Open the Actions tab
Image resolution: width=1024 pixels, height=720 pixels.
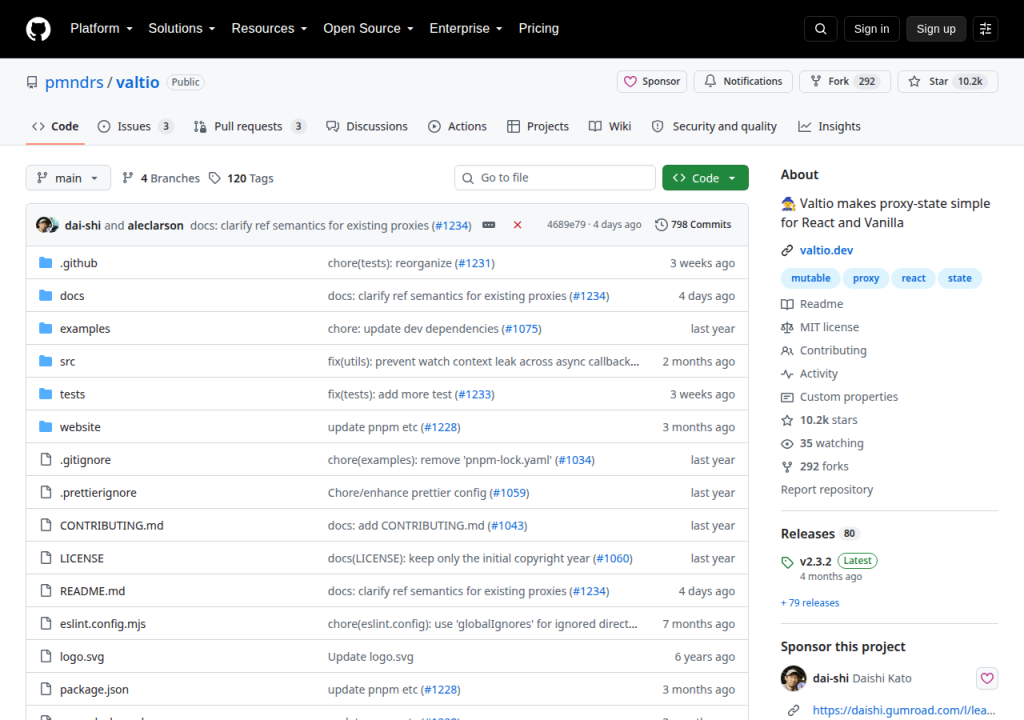[457, 127]
